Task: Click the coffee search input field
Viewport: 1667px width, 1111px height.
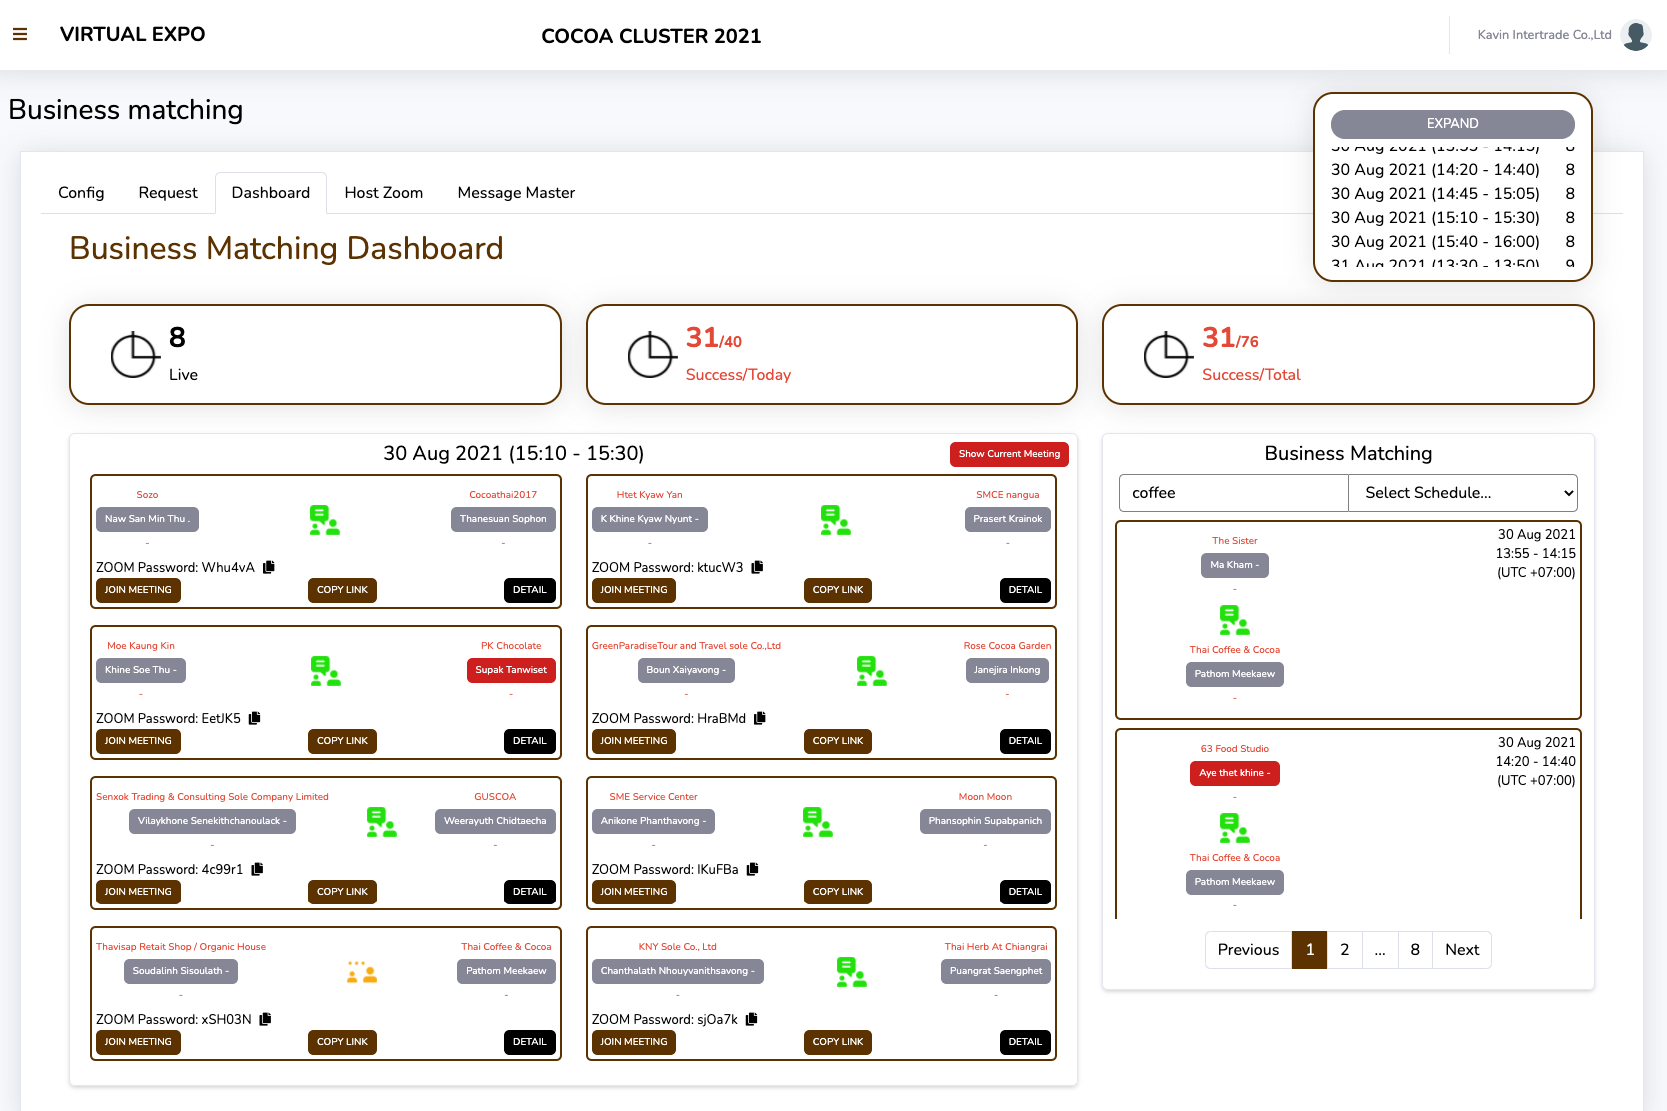Action: pyautogui.click(x=1233, y=493)
